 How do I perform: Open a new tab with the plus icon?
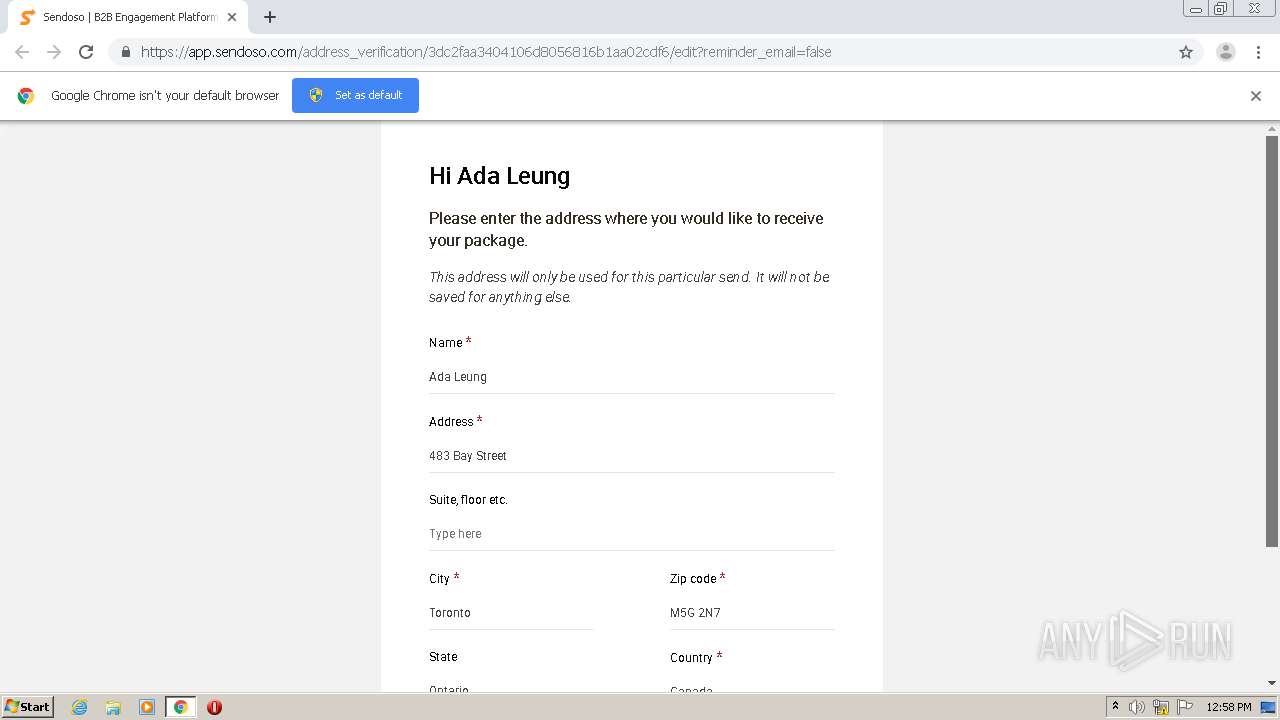coord(270,17)
